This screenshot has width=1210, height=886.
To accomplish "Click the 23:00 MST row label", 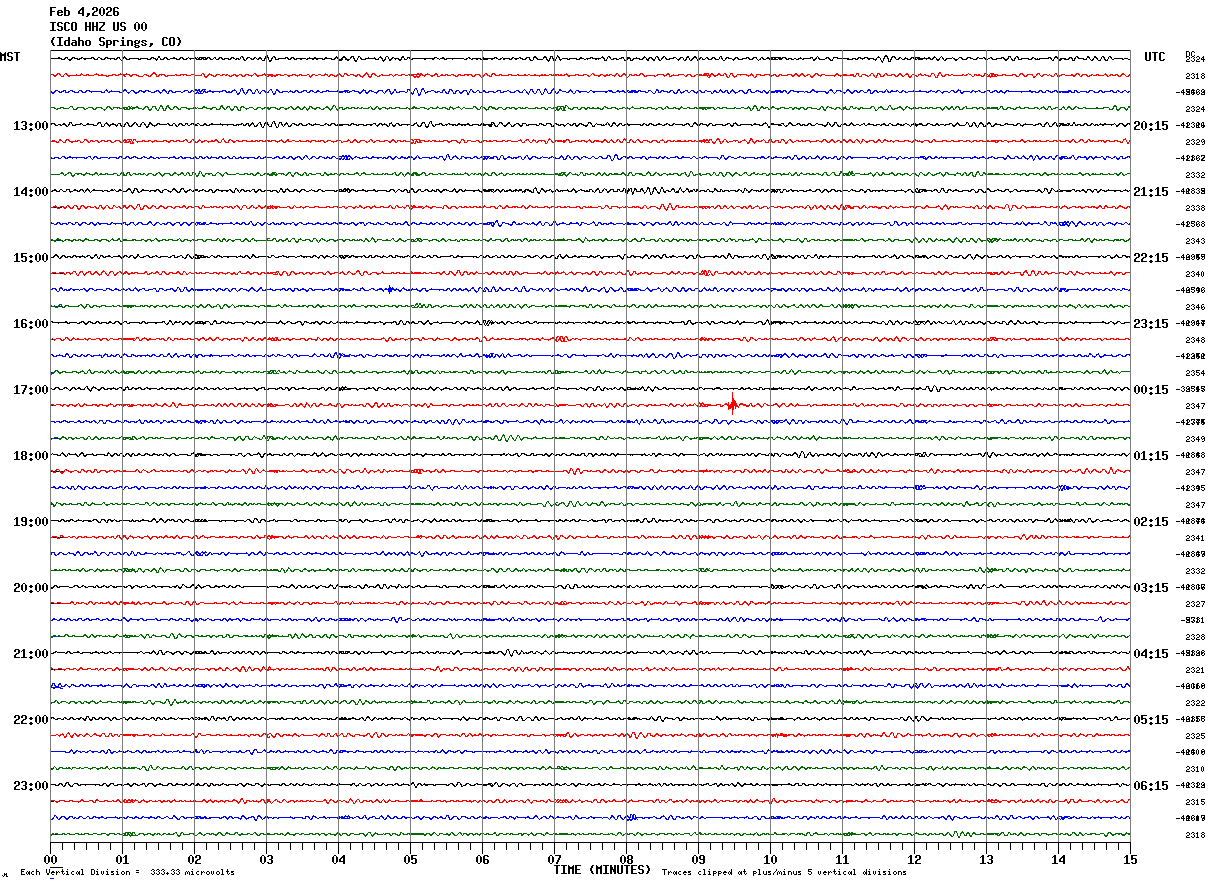I will click(x=30, y=785).
